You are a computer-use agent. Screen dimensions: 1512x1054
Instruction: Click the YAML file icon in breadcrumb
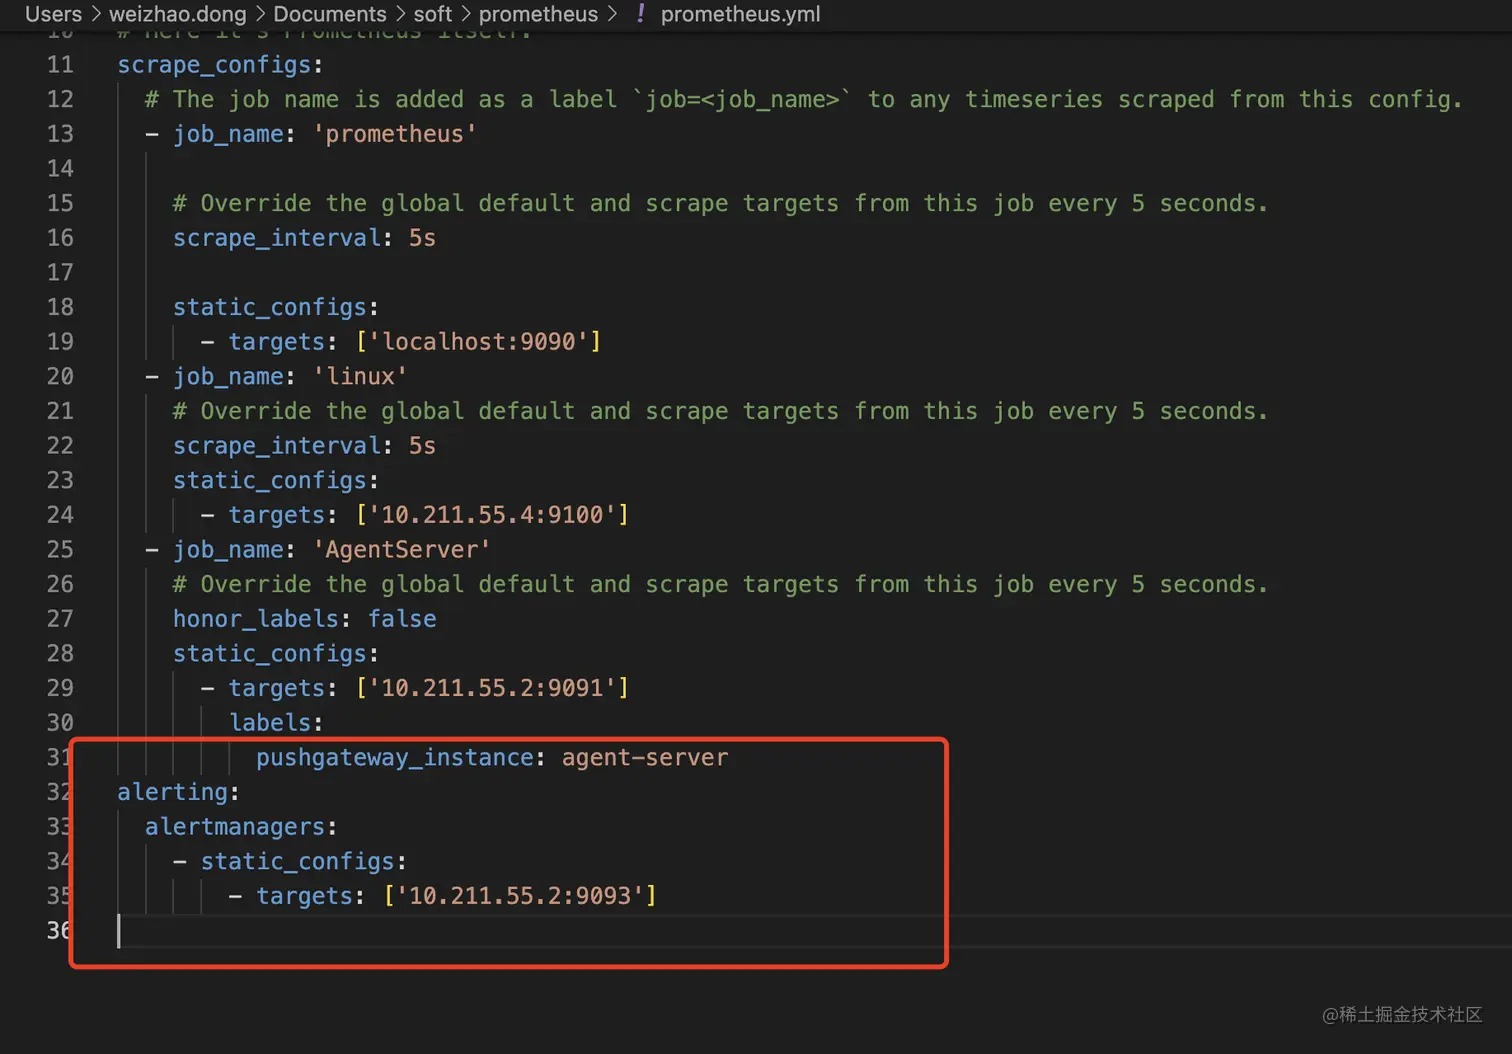(640, 14)
